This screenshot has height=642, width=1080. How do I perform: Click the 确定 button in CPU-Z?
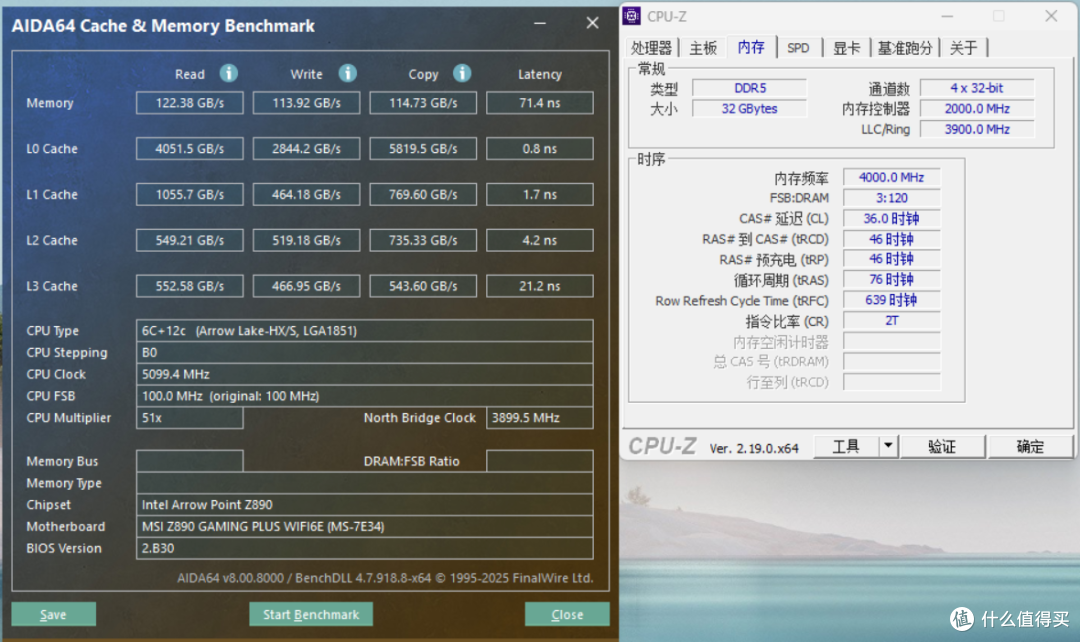click(x=1030, y=446)
